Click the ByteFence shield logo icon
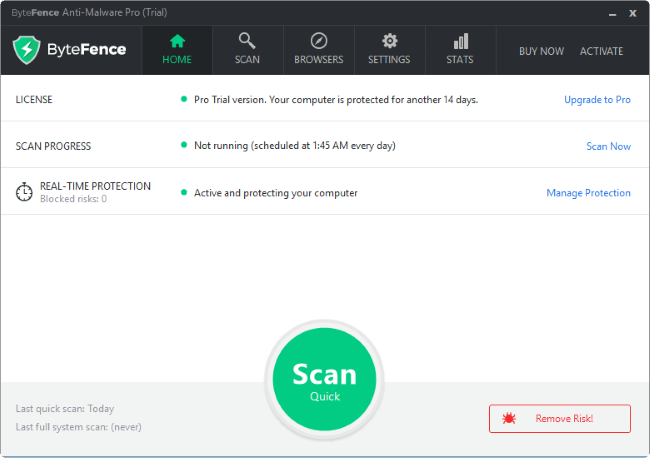650x458 pixels. pos(26,50)
